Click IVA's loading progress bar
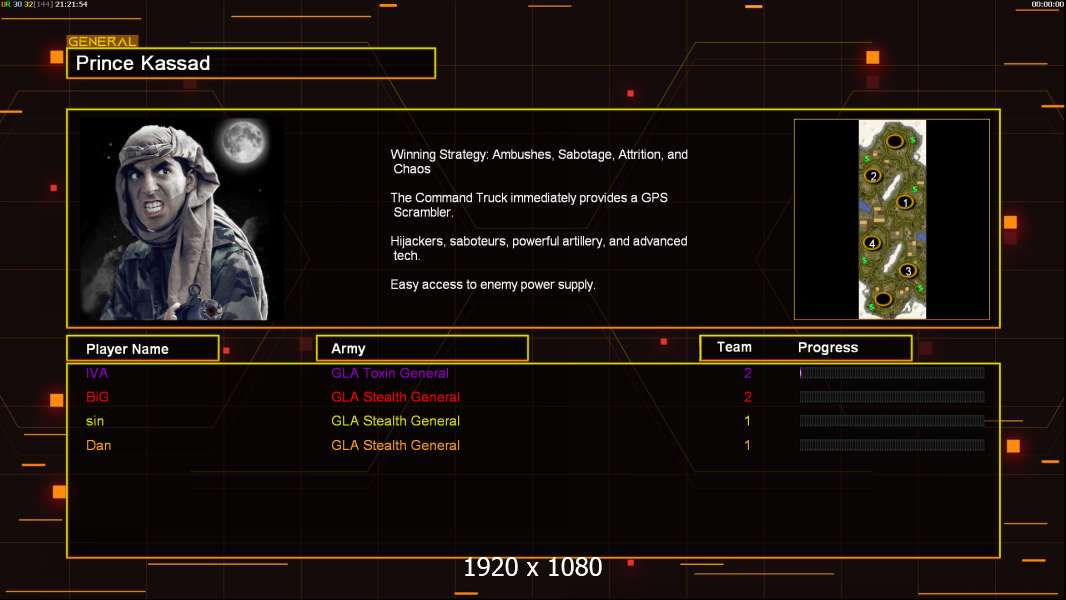1066x600 pixels. (892, 372)
